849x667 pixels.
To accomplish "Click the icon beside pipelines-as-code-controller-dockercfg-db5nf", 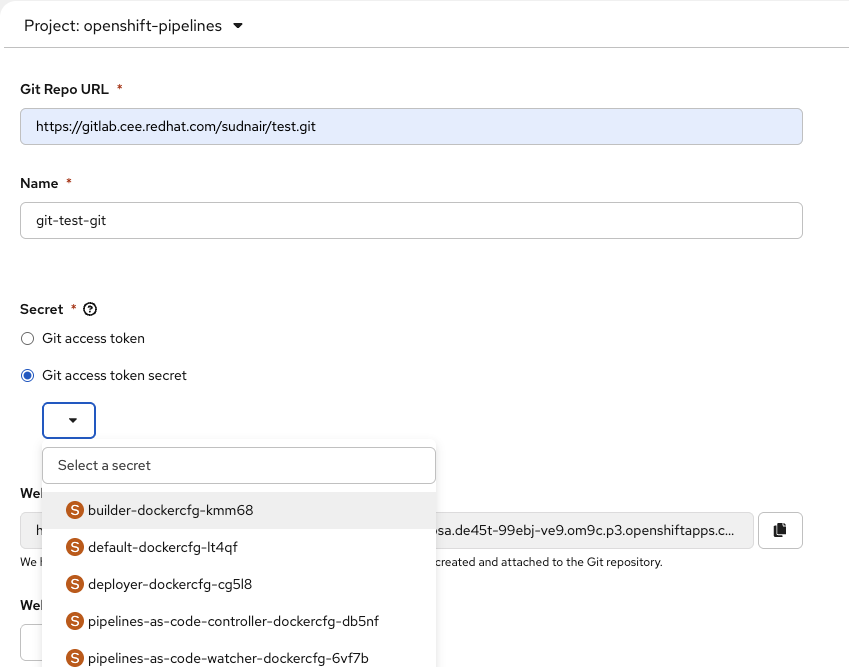I will [74, 621].
